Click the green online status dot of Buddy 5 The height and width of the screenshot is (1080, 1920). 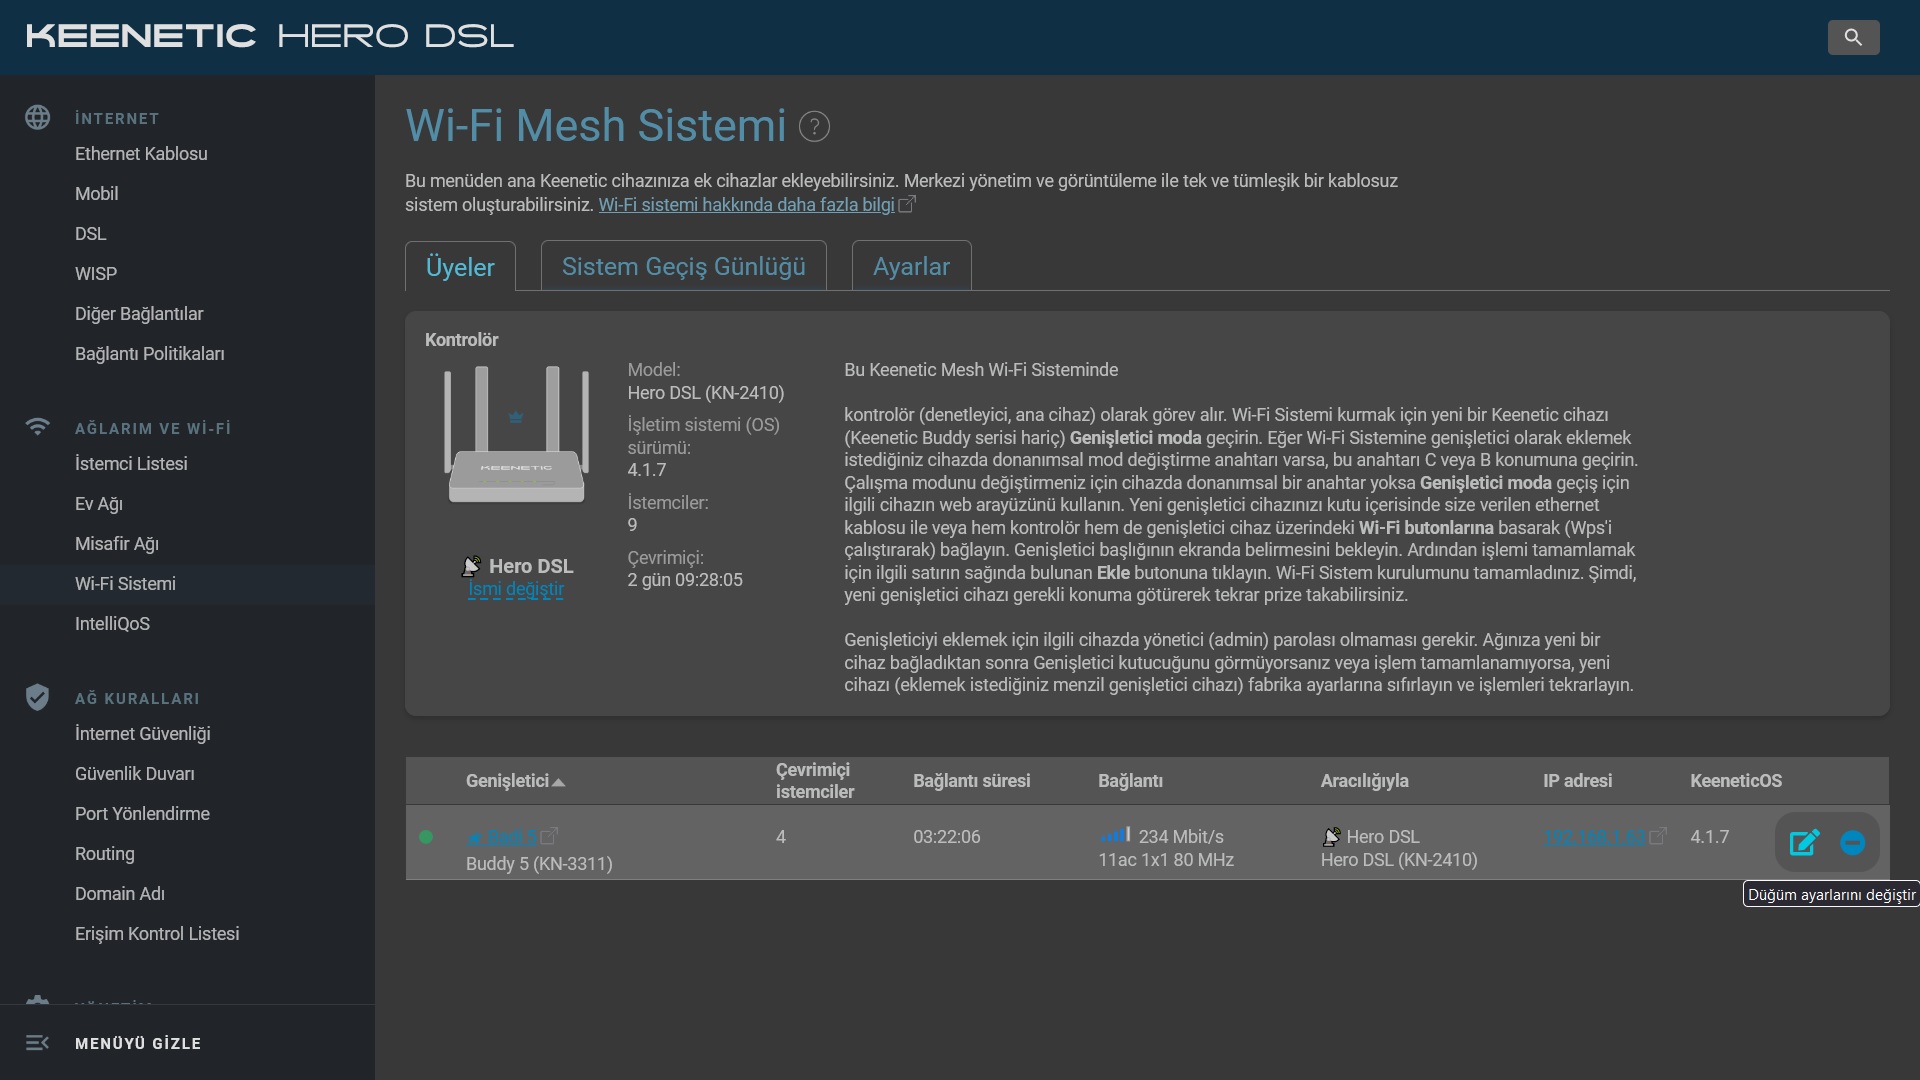pyautogui.click(x=426, y=837)
